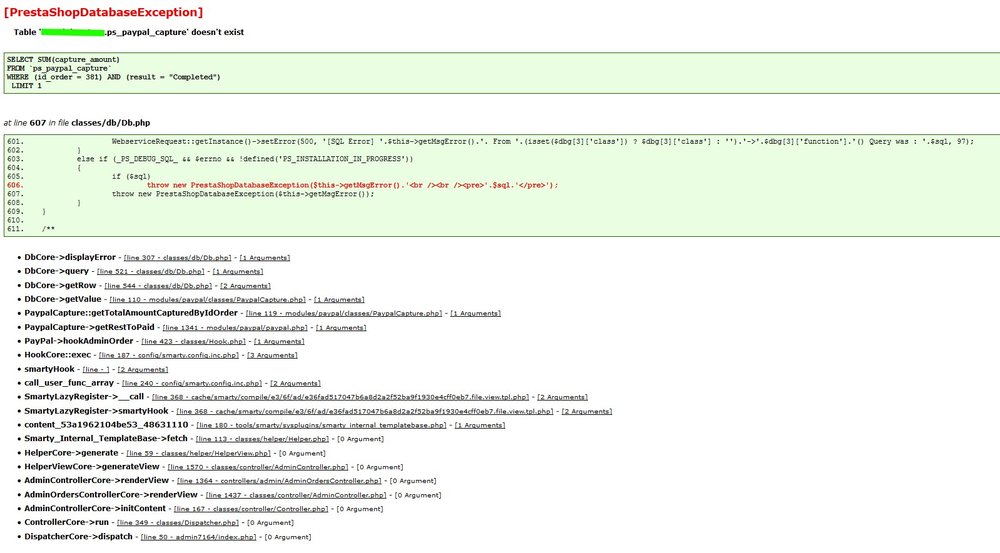Click [0 Argument] on the DispatcherCore->dispatch row
1000x553 pixels.
(288, 538)
